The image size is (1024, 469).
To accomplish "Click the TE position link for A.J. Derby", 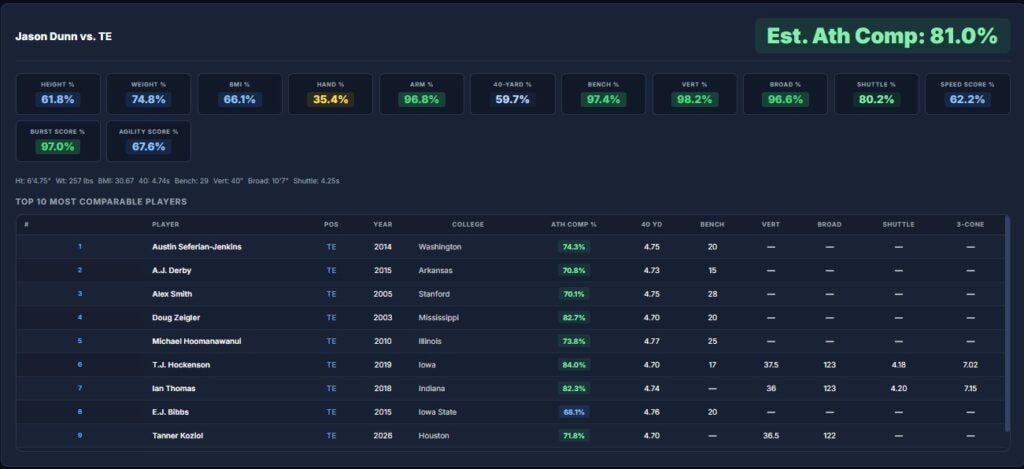I will click(x=331, y=270).
